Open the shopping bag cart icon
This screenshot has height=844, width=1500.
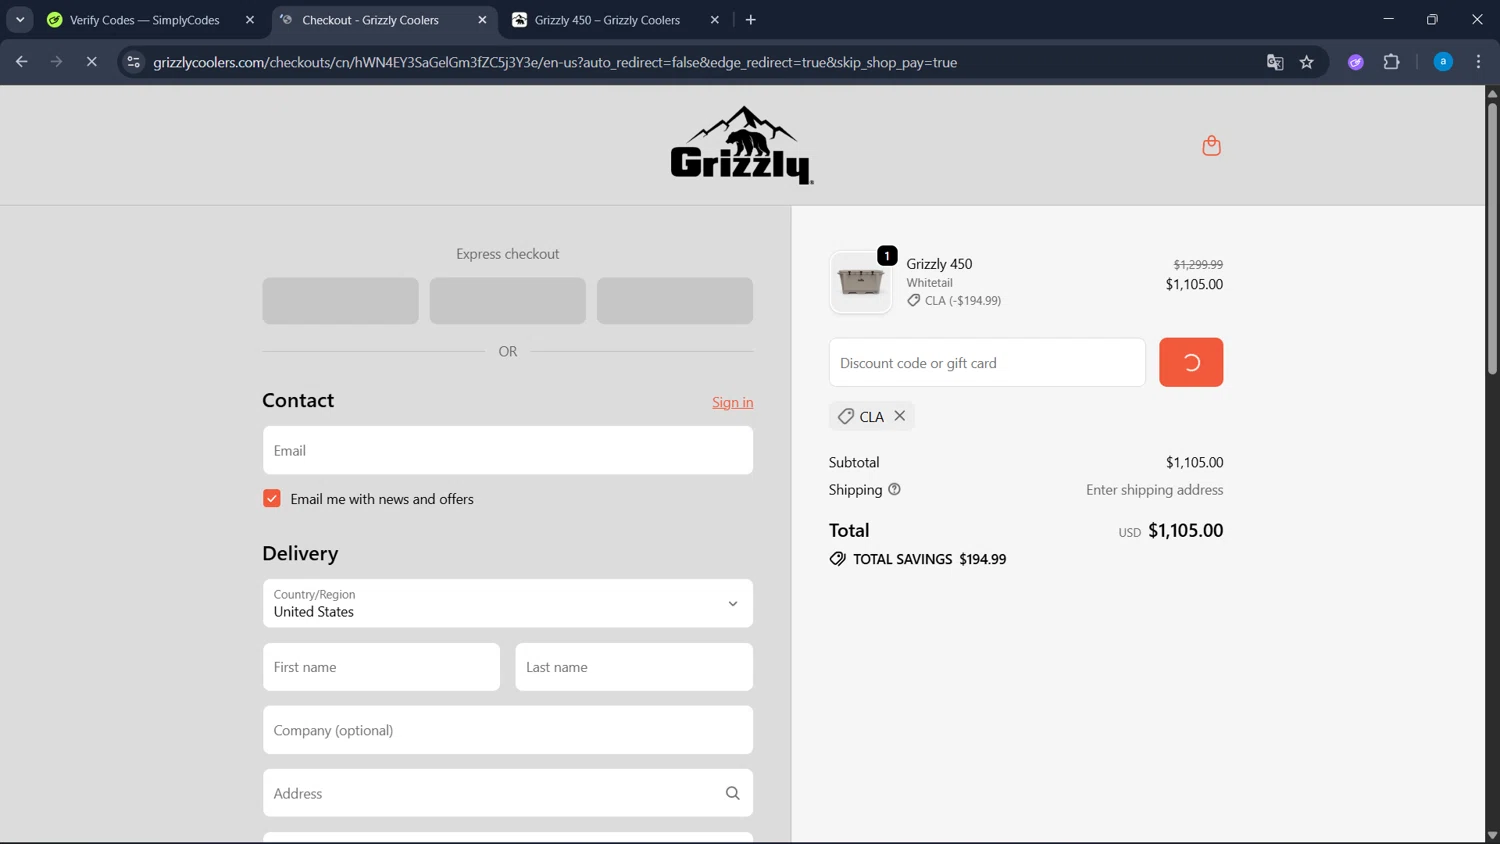point(1211,146)
